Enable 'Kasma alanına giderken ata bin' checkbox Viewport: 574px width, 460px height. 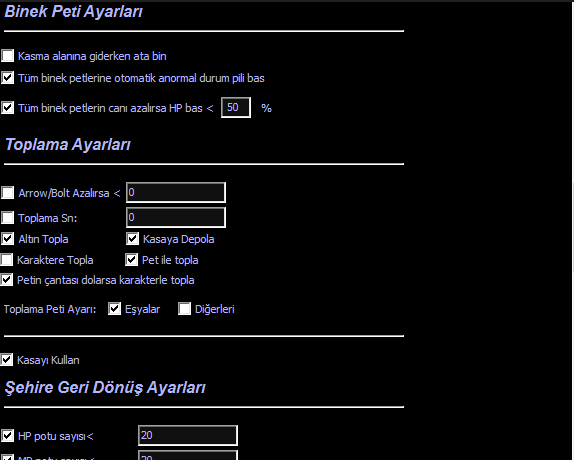[7, 56]
